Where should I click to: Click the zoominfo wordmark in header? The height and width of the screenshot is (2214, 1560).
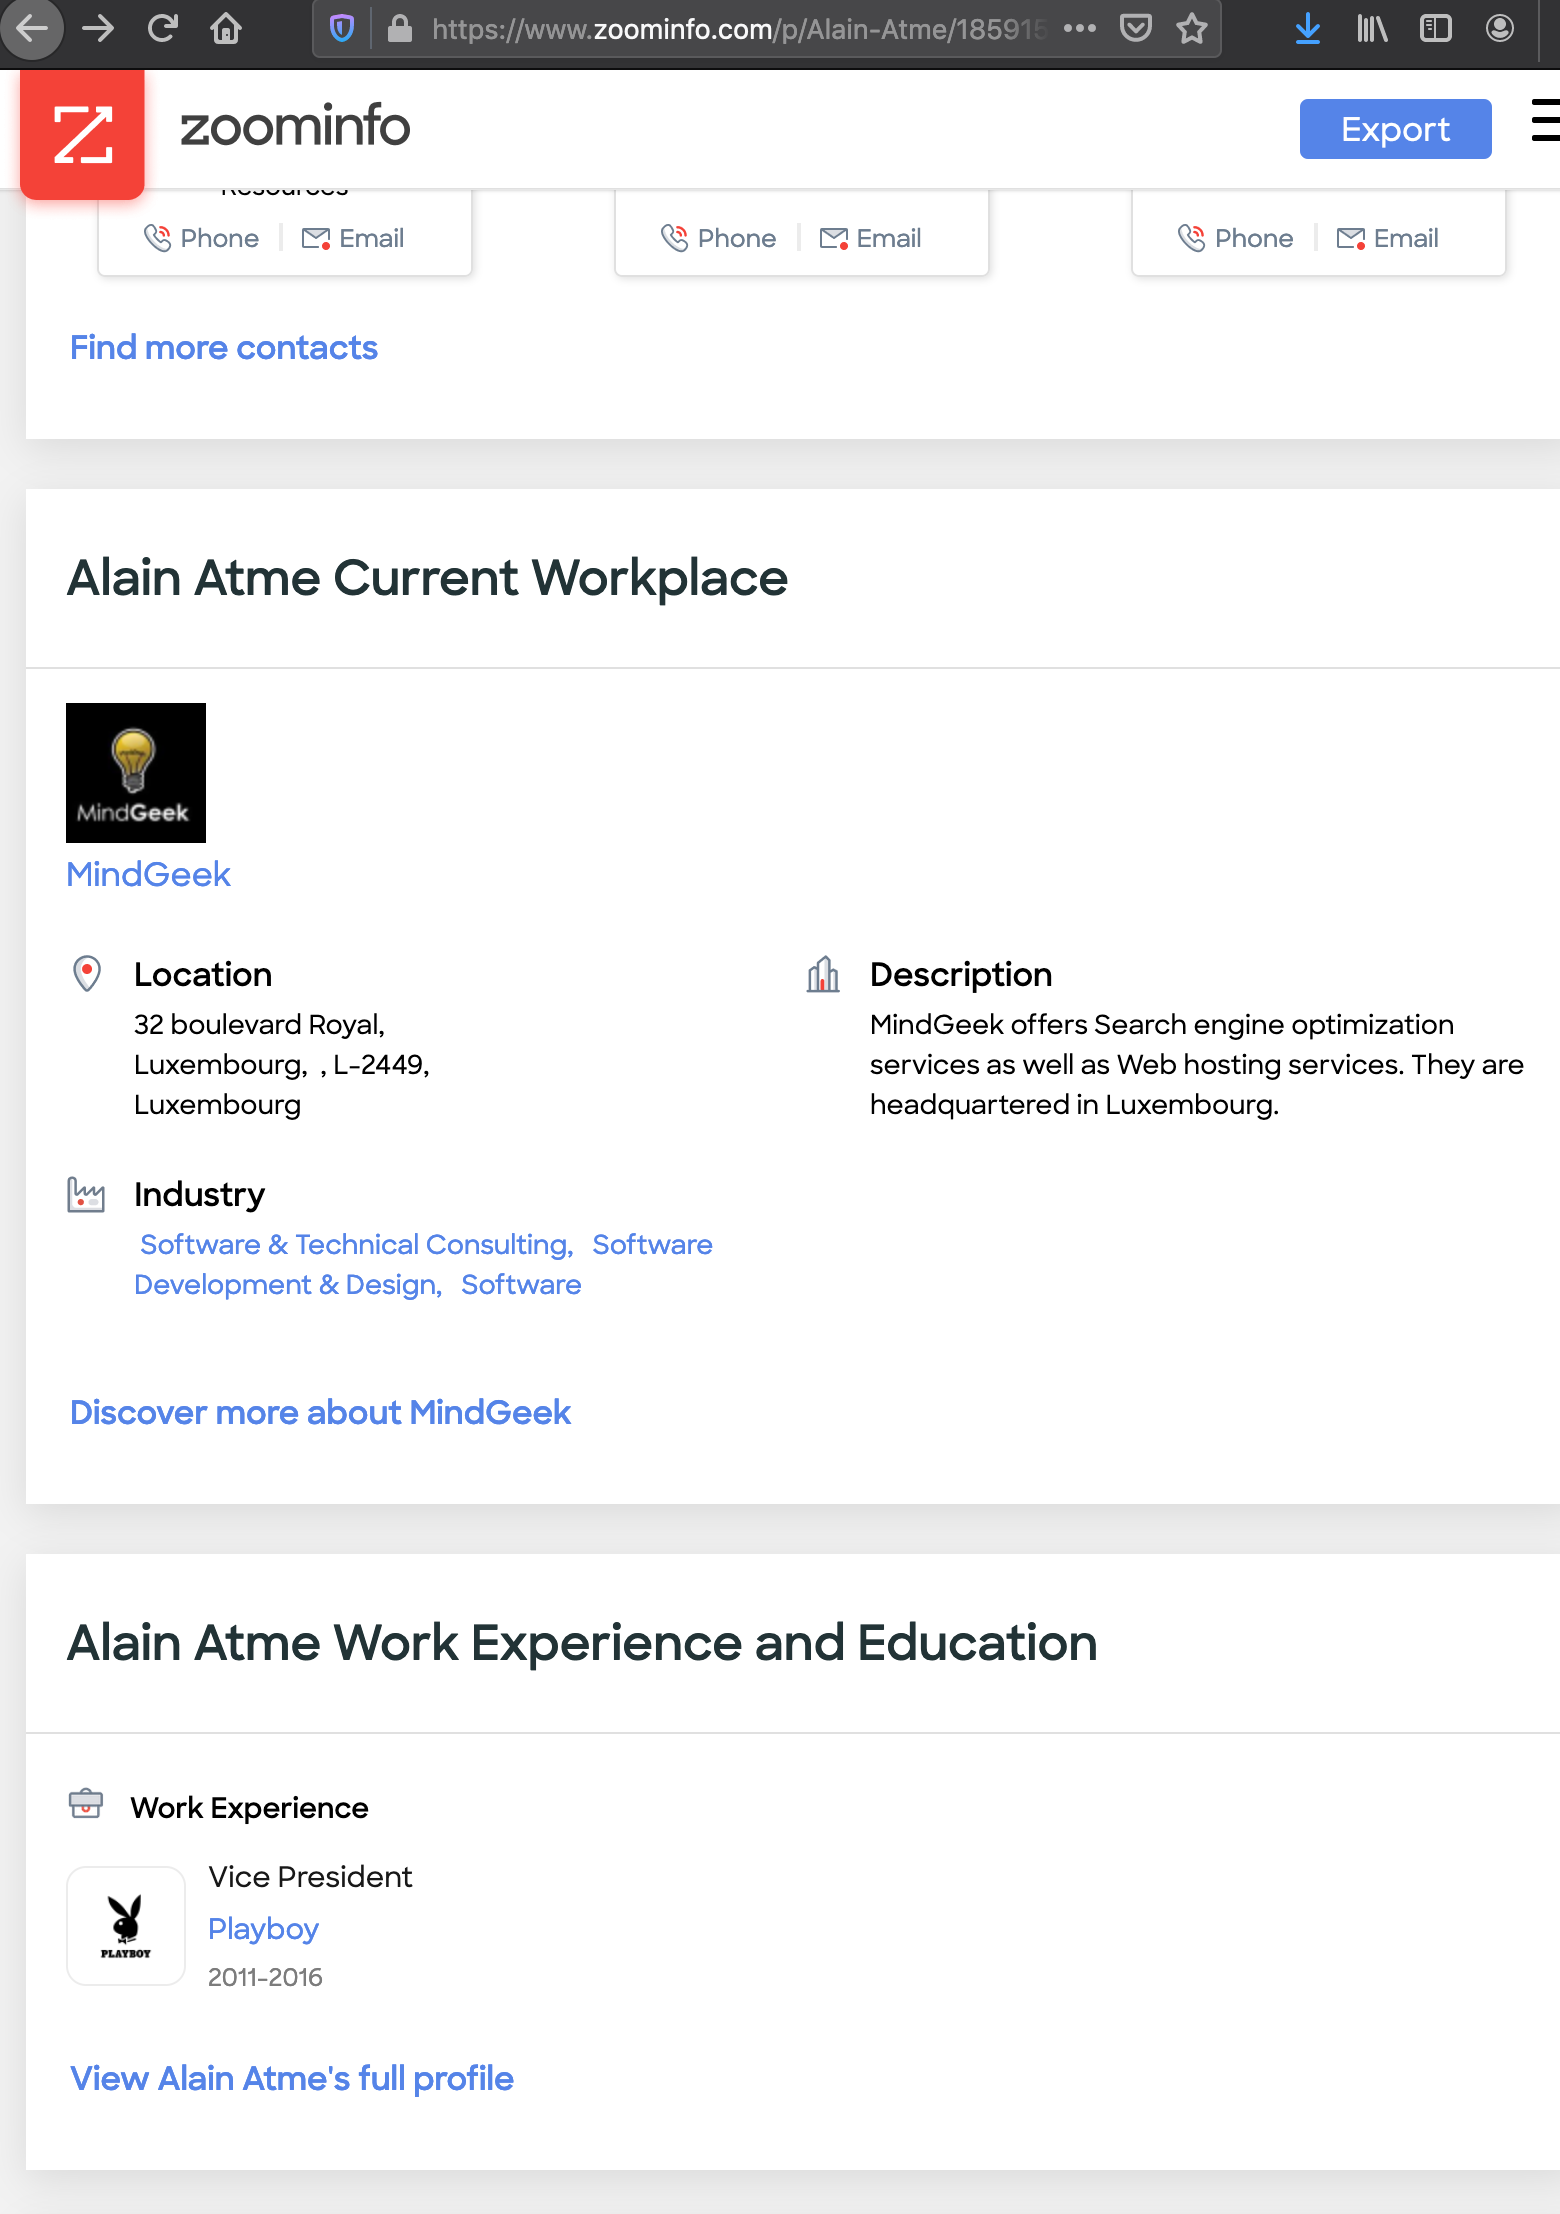pyautogui.click(x=295, y=127)
